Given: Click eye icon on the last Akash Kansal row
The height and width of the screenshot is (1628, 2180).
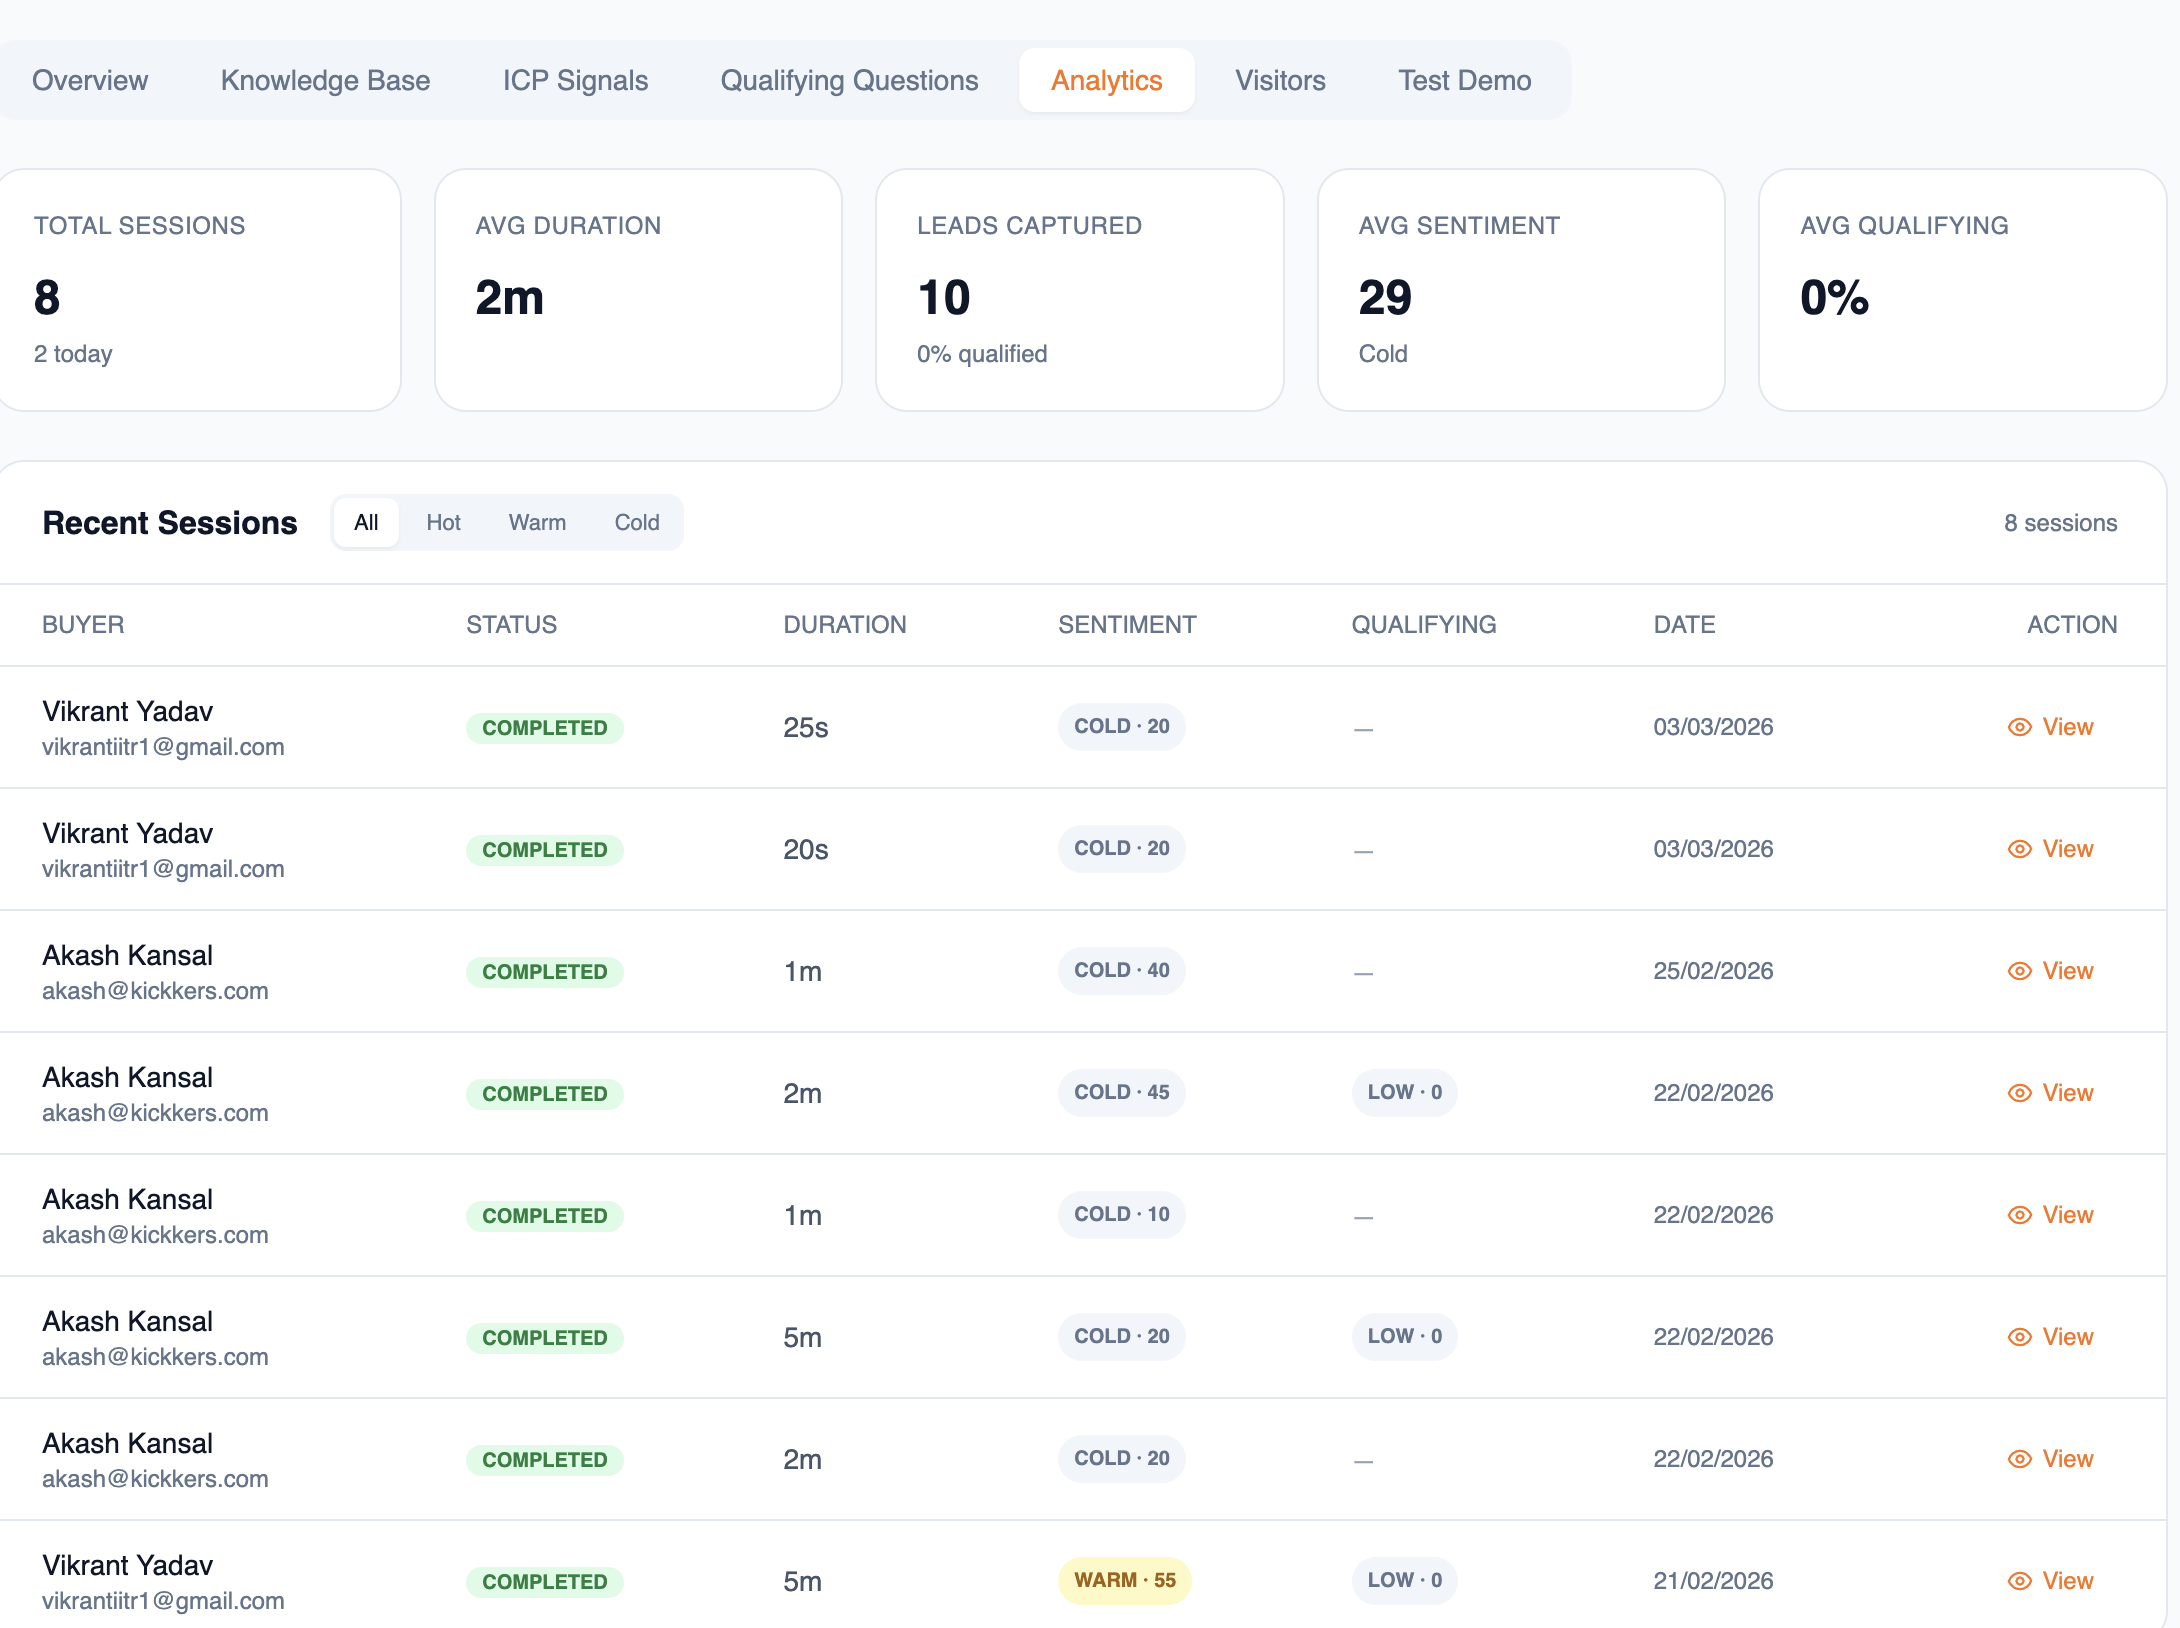Looking at the screenshot, I should pos(2019,1459).
